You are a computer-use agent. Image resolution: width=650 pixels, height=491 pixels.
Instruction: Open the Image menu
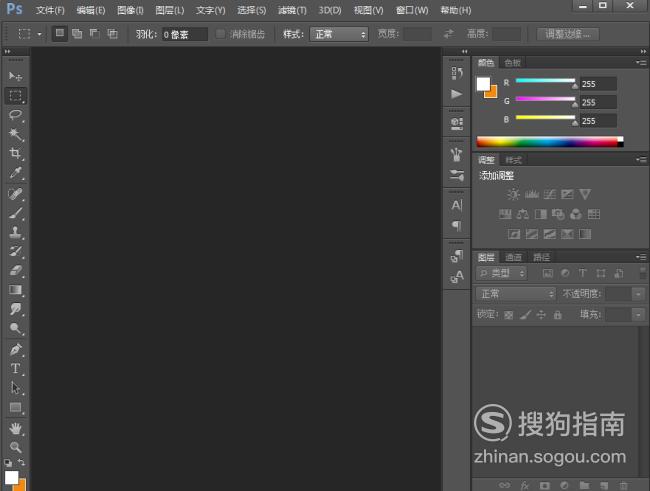[x=130, y=10]
